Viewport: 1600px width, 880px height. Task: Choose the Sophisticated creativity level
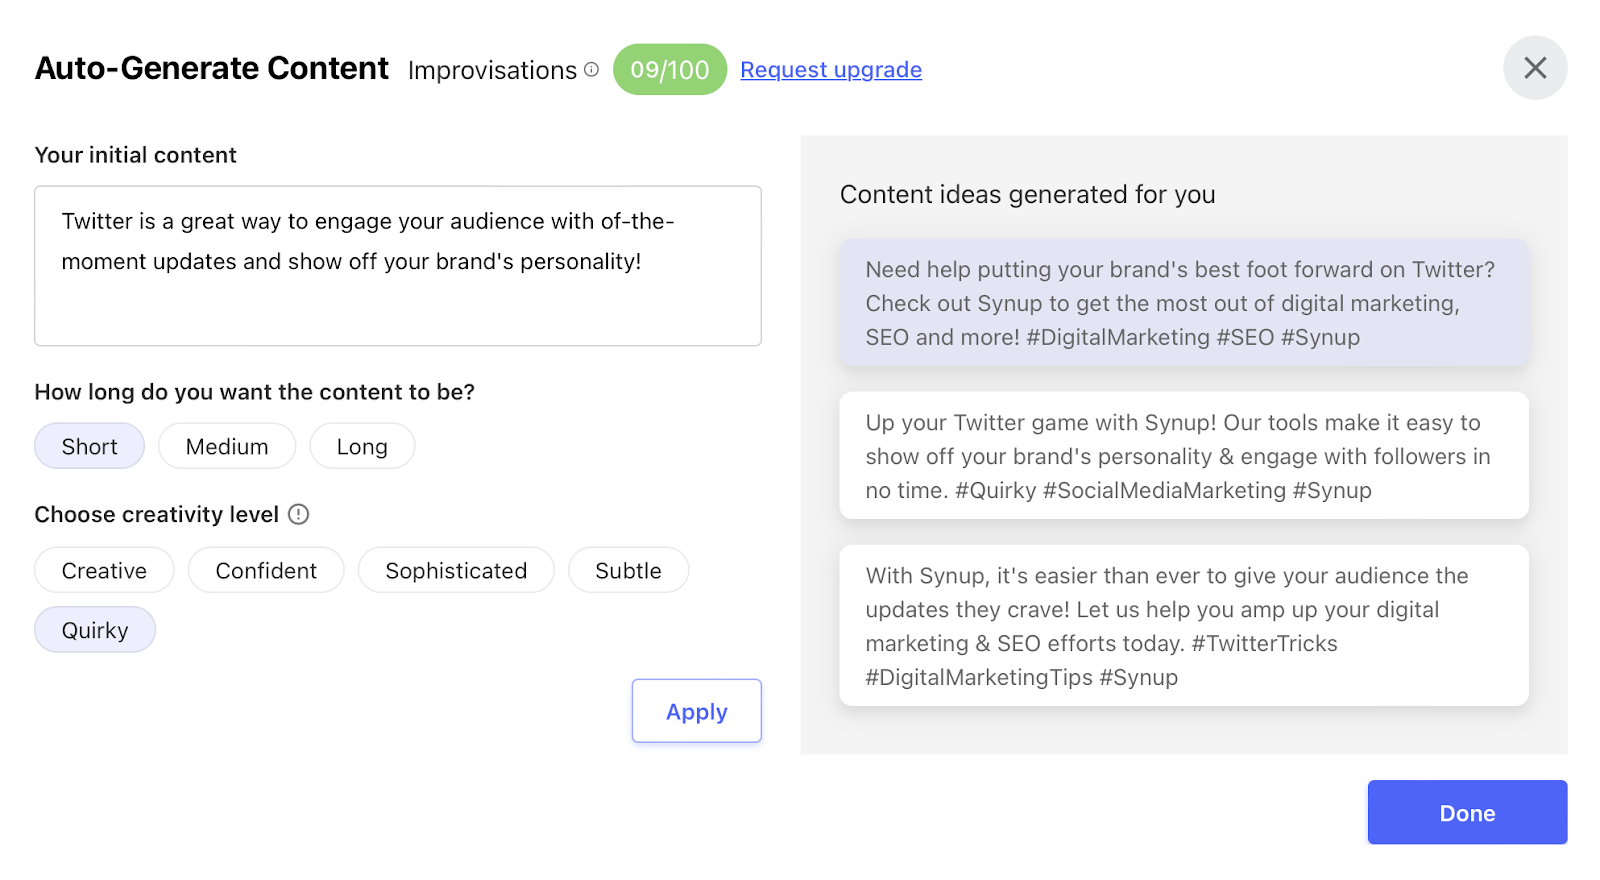point(456,570)
